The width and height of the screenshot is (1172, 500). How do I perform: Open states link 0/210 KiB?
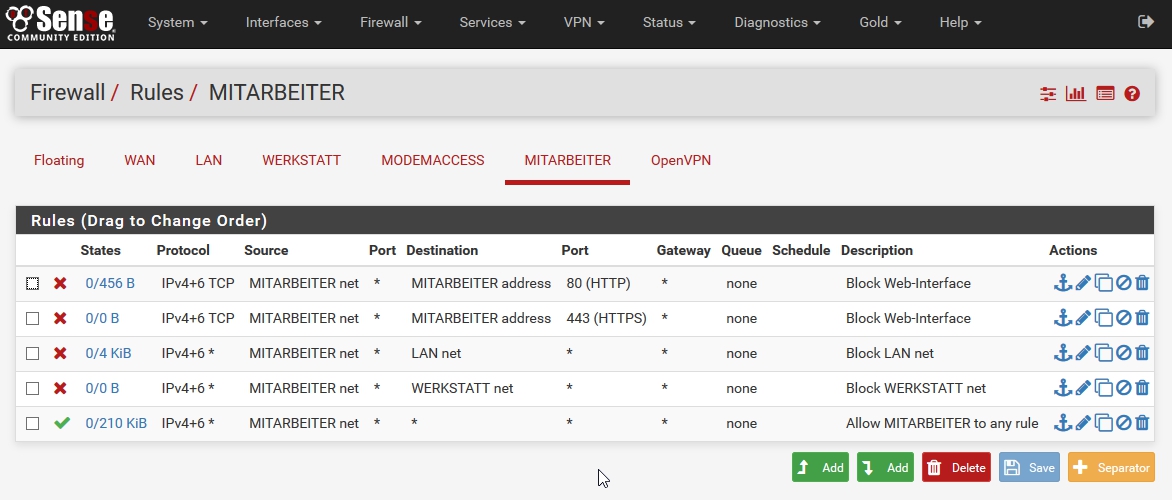(x=116, y=423)
